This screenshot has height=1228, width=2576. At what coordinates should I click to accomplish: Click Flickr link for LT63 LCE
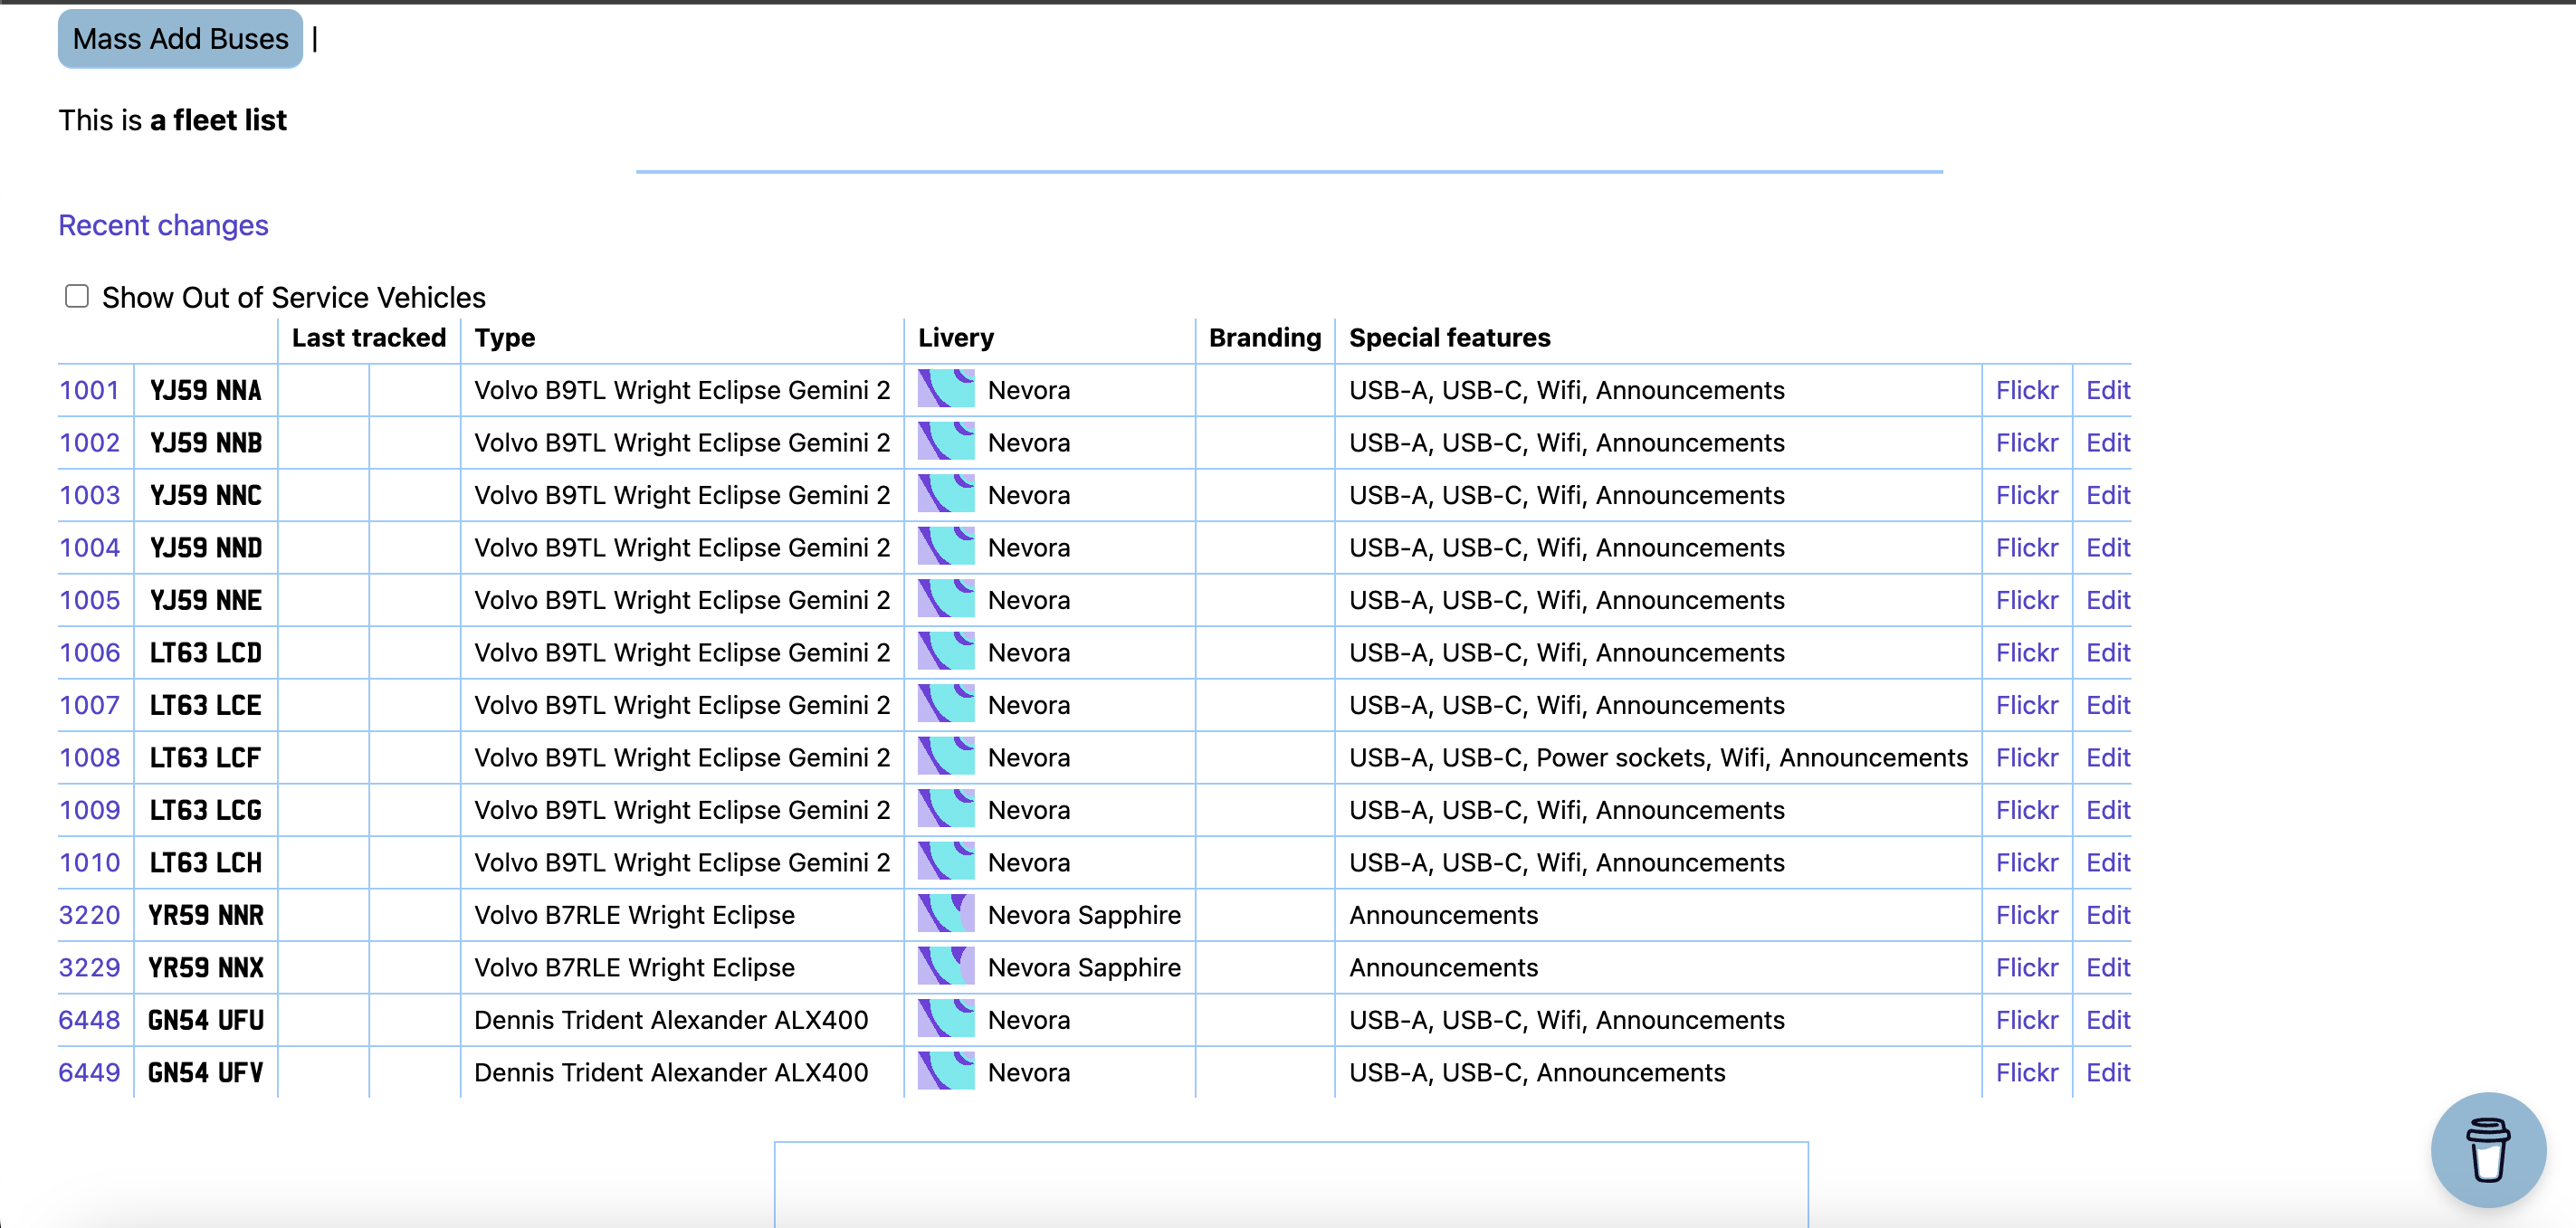pyautogui.click(x=2027, y=705)
